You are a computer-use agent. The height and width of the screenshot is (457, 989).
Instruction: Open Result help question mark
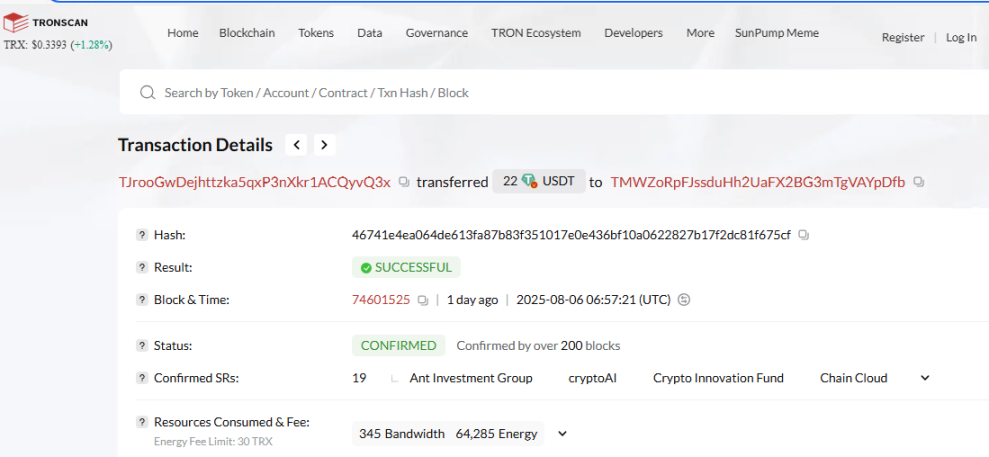coord(142,267)
